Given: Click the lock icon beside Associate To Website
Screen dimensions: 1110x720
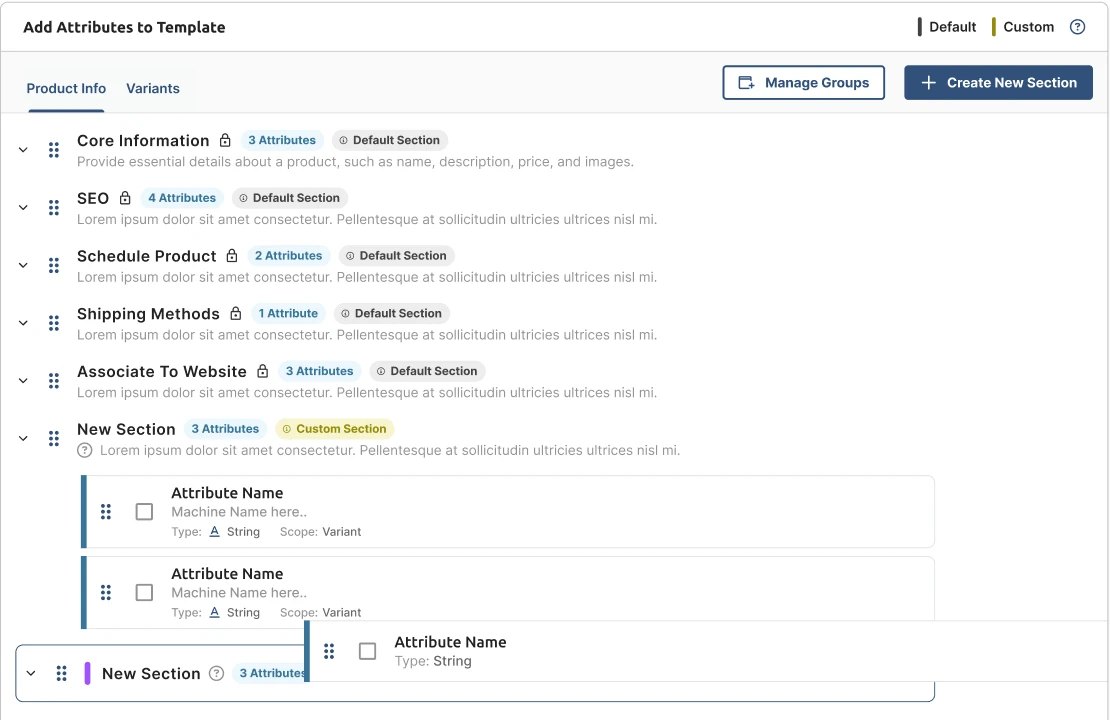Looking at the screenshot, I should tap(263, 371).
